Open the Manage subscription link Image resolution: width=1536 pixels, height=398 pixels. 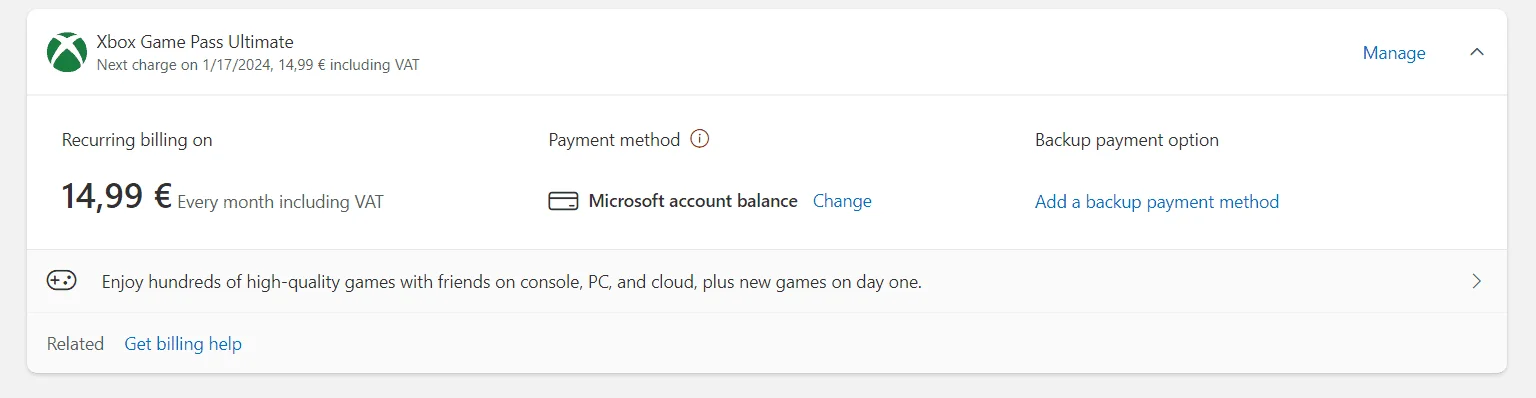pyautogui.click(x=1394, y=53)
